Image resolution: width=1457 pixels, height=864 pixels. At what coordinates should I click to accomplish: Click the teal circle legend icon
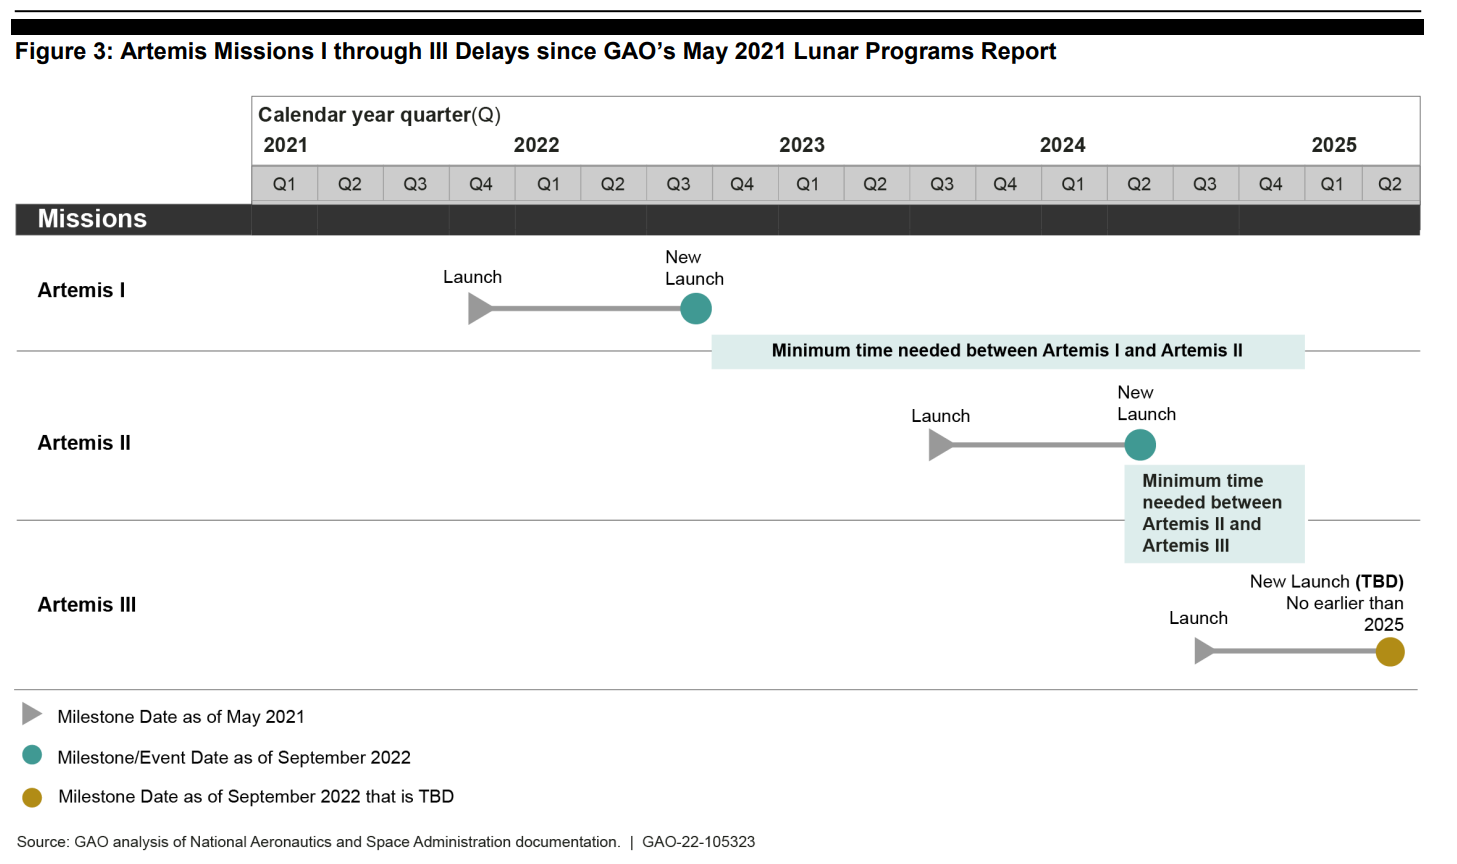click(32, 755)
